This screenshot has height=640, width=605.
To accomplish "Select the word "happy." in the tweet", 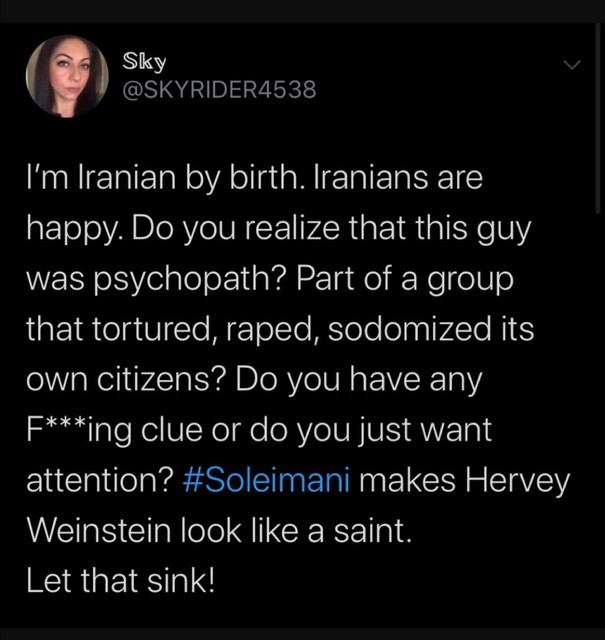I will click(69, 231).
